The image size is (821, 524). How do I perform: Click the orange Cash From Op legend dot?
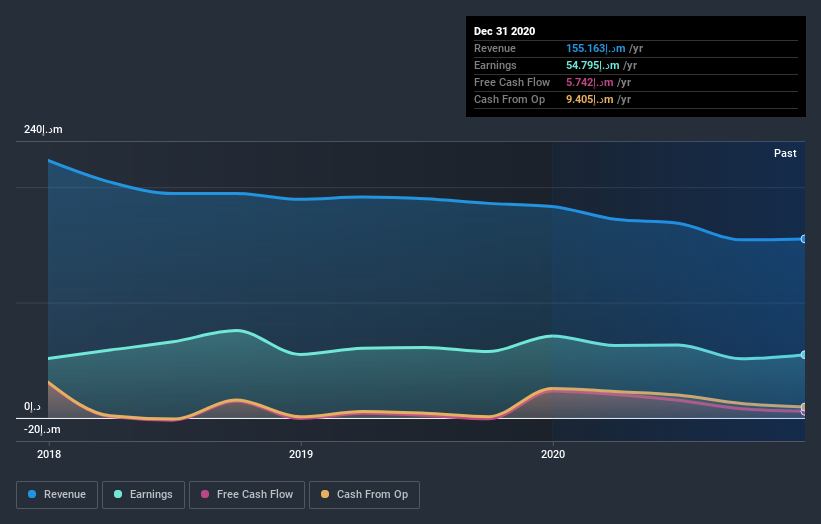click(x=325, y=494)
